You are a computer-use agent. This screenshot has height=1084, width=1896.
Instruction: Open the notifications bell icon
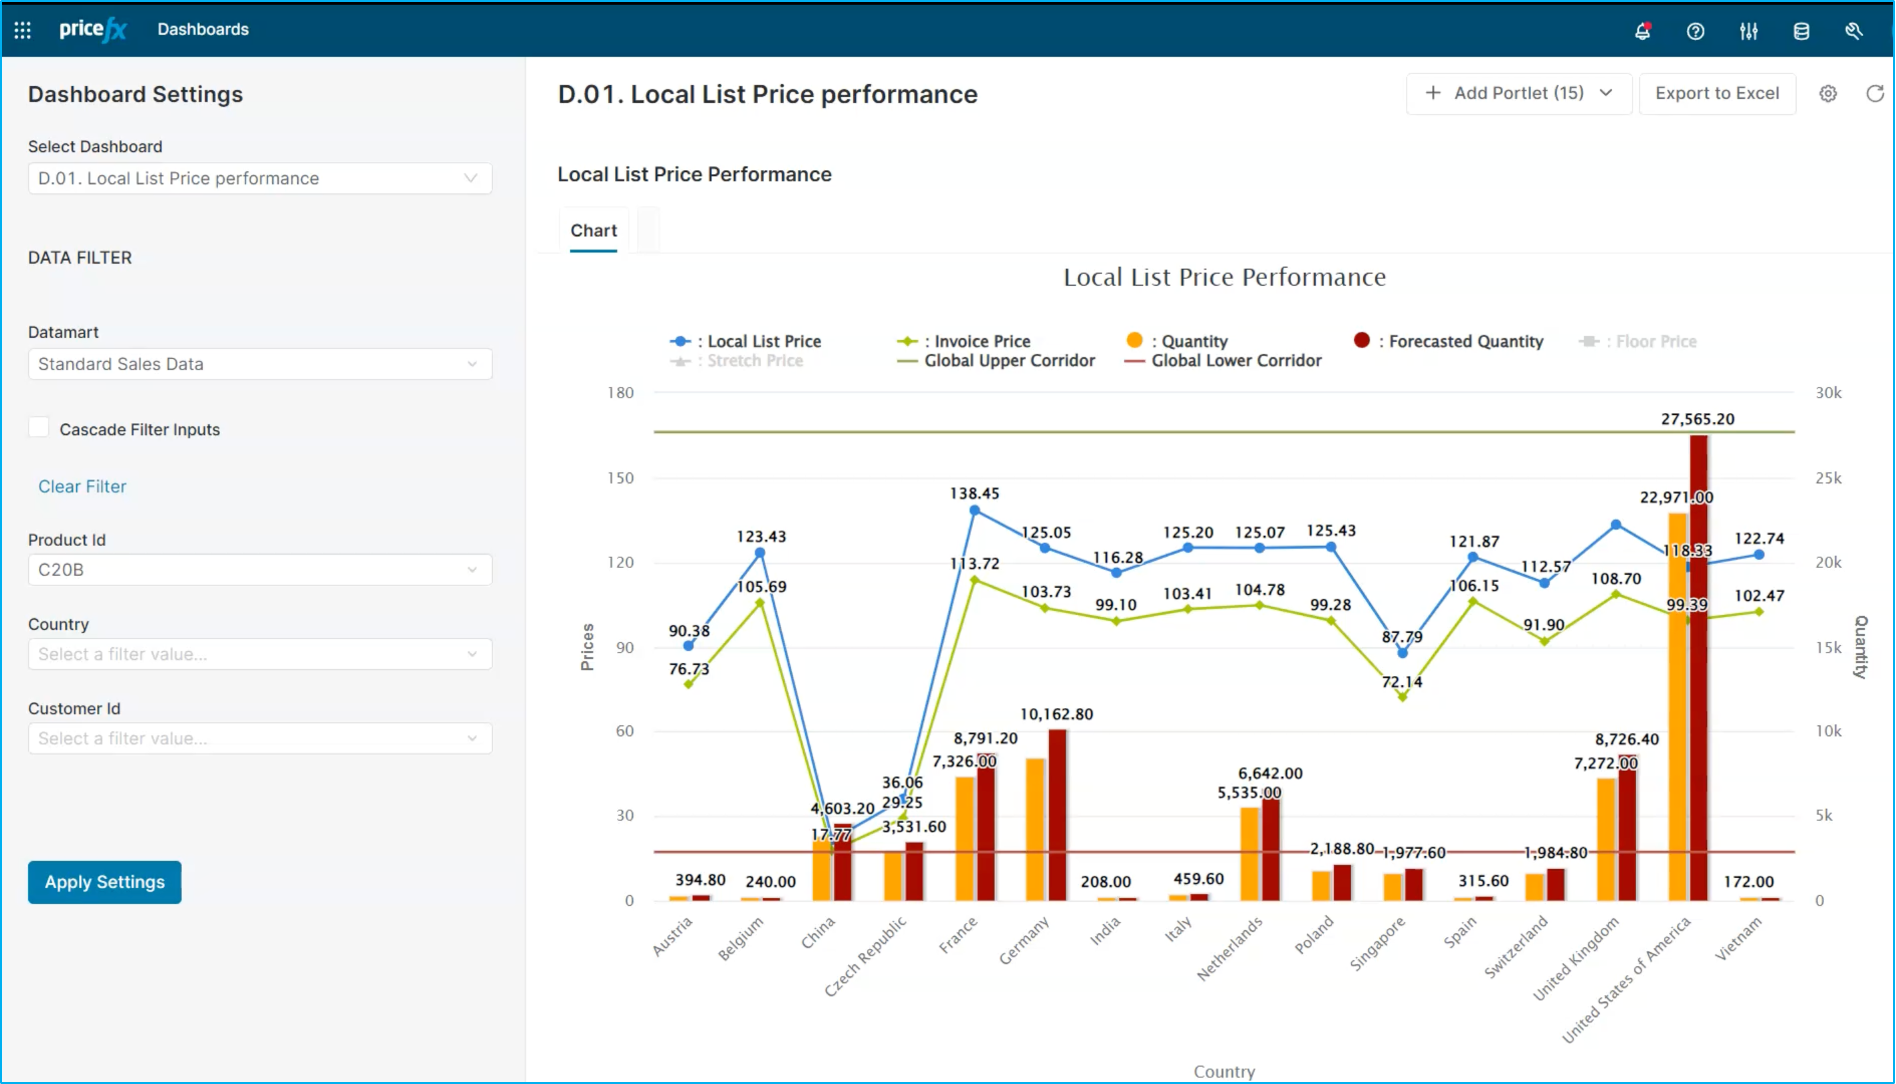(1642, 31)
